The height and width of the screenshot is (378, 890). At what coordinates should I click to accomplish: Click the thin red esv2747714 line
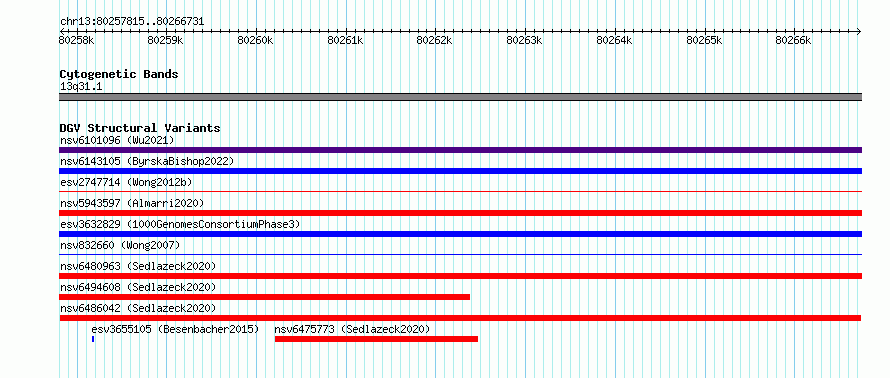[x=460, y=192]
